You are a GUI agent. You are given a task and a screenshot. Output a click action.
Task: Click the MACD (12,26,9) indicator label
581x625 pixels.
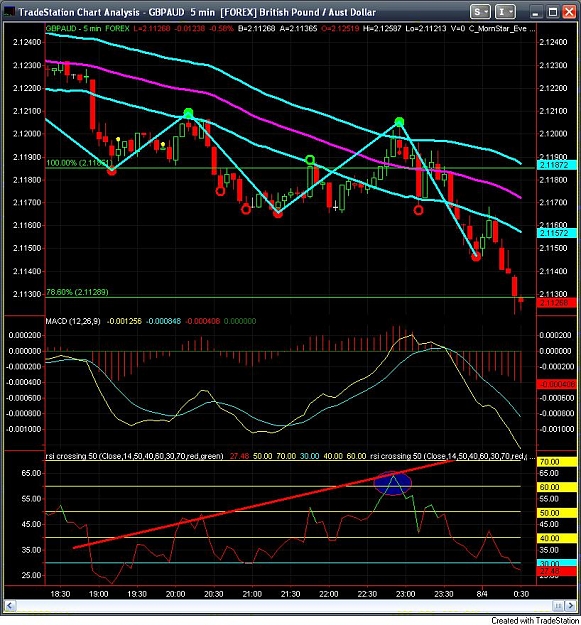(73, 321)
